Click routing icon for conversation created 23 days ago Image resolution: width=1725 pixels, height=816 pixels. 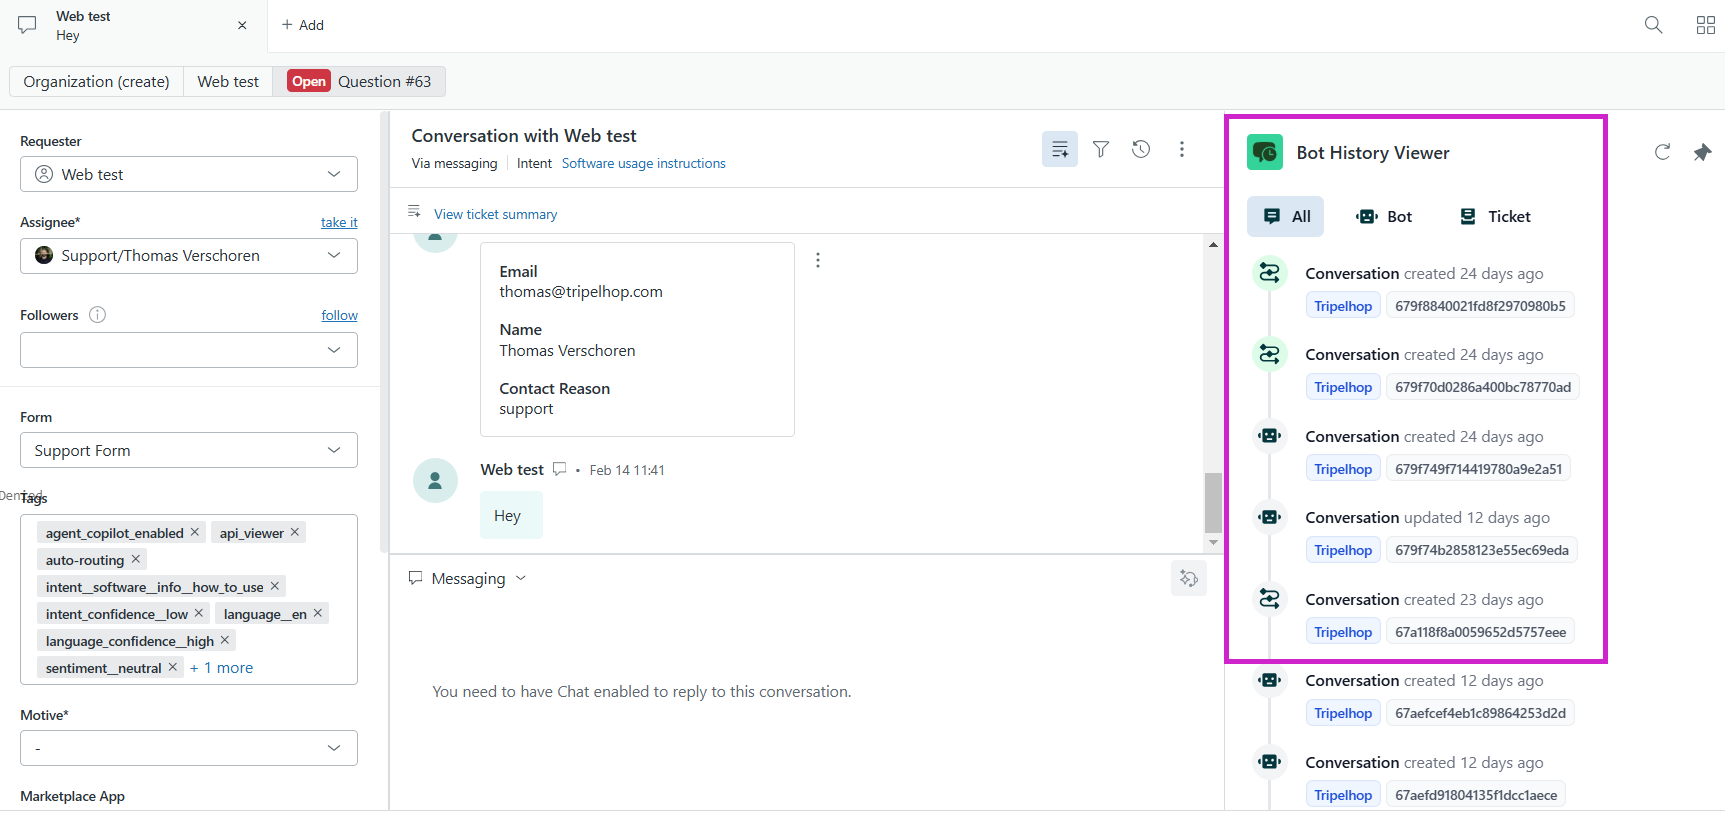pyautogui.click(x=1270, y=599)
